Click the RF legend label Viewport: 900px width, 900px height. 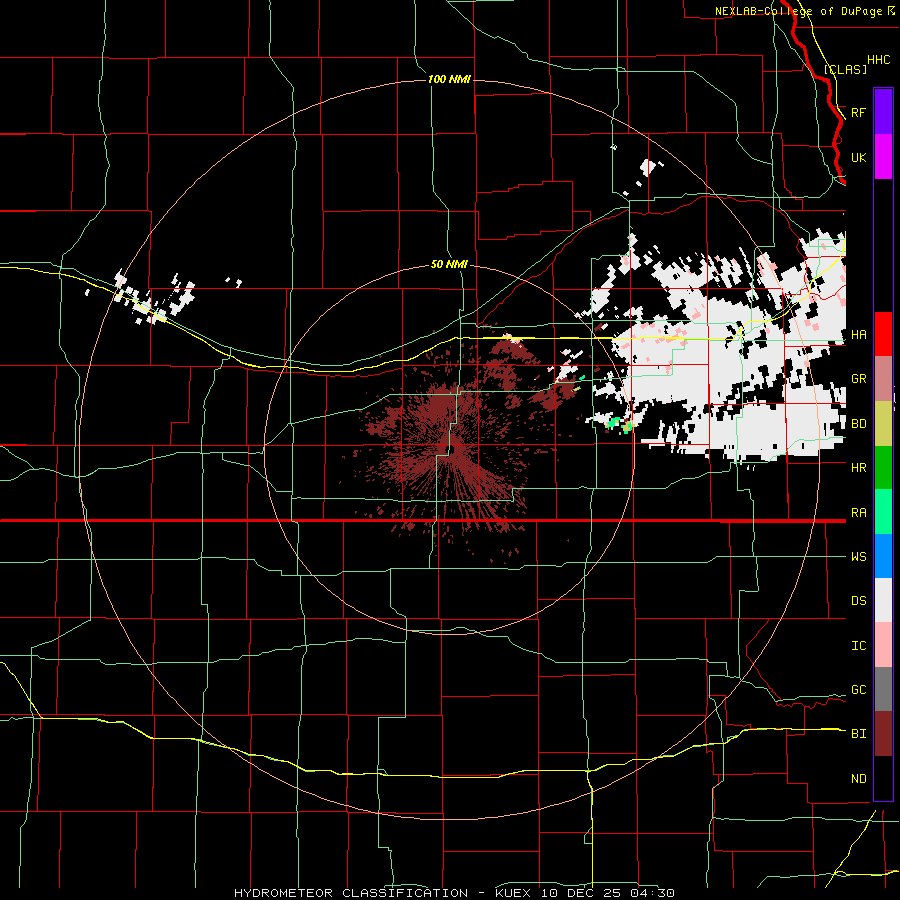click(858, 112)
